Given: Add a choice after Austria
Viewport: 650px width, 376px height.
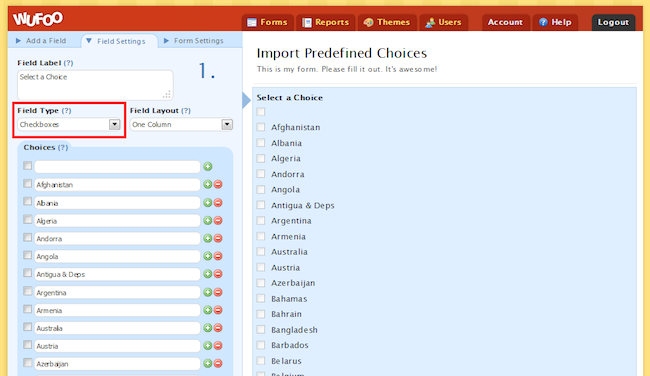Looking at the screenshot, I should 208,346.
